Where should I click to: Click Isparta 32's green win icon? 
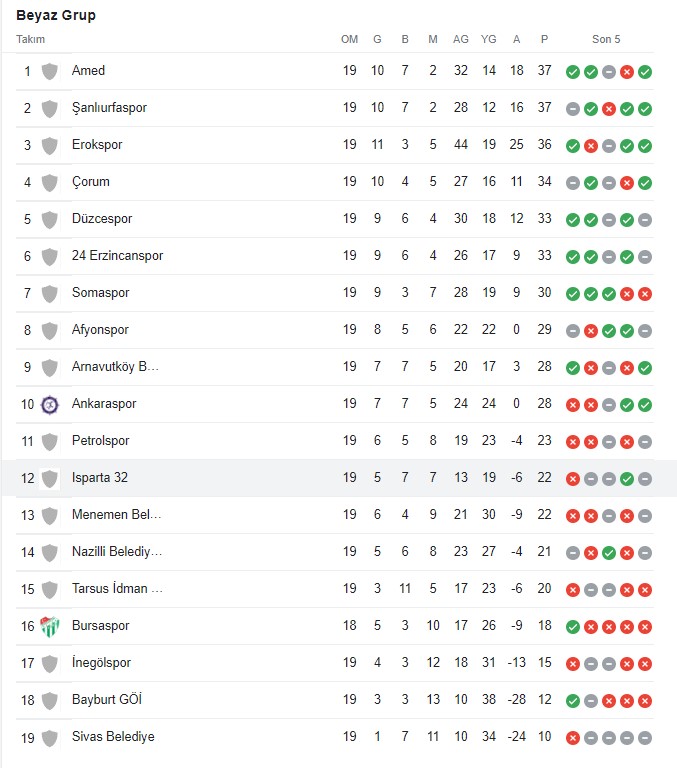tap(627, 479)
